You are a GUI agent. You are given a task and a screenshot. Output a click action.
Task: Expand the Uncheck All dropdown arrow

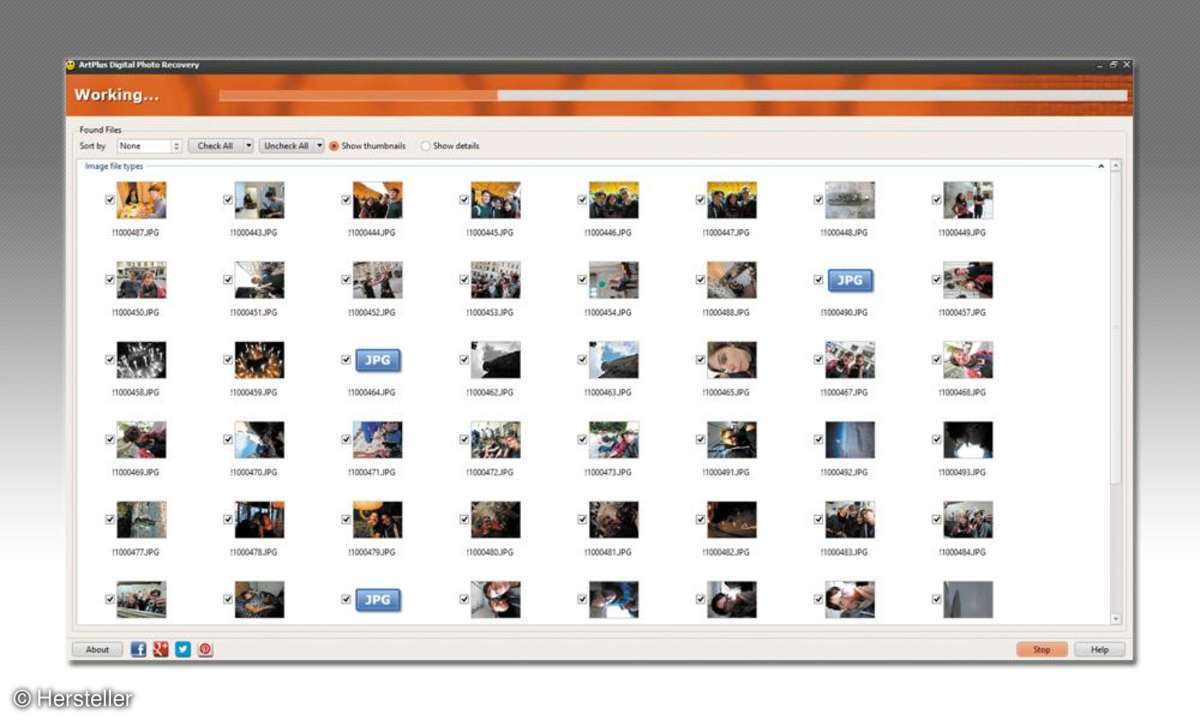pos(320,146)
